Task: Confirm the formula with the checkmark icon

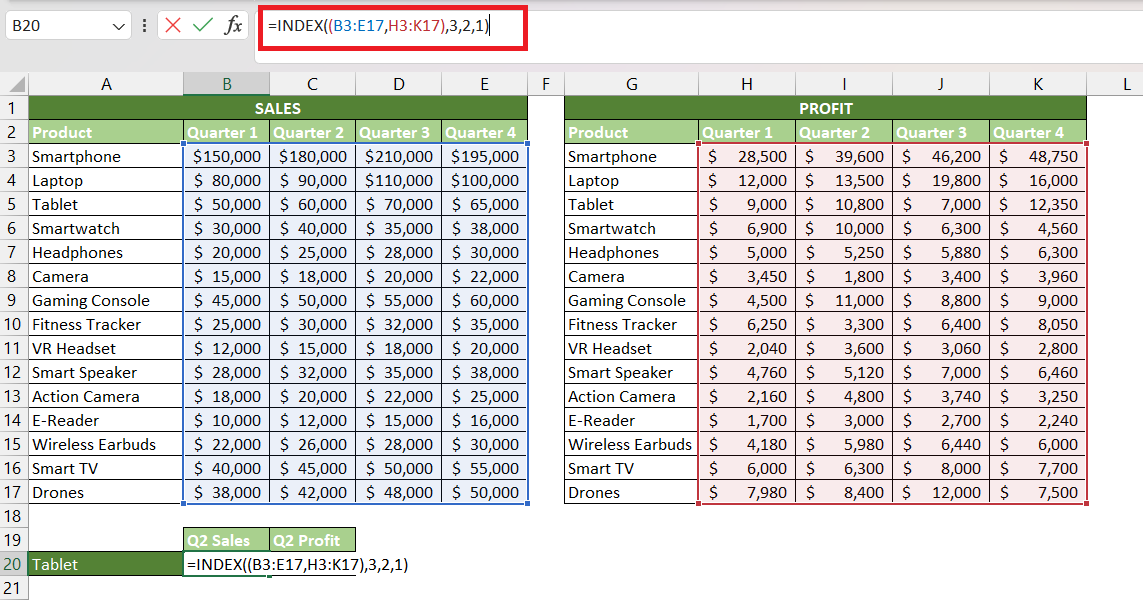Action: tap(203, 26)
